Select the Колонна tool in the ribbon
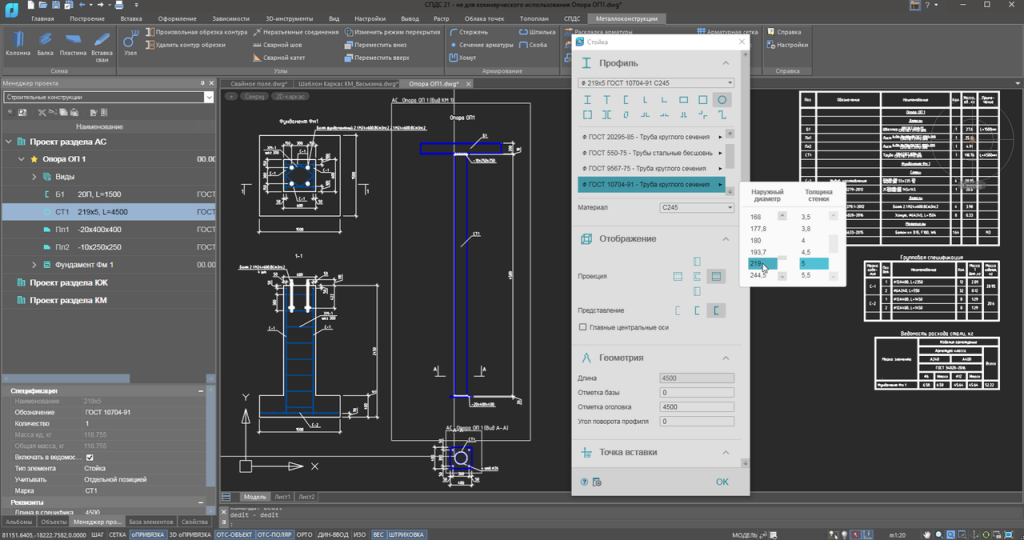 (x=18, y=43)
